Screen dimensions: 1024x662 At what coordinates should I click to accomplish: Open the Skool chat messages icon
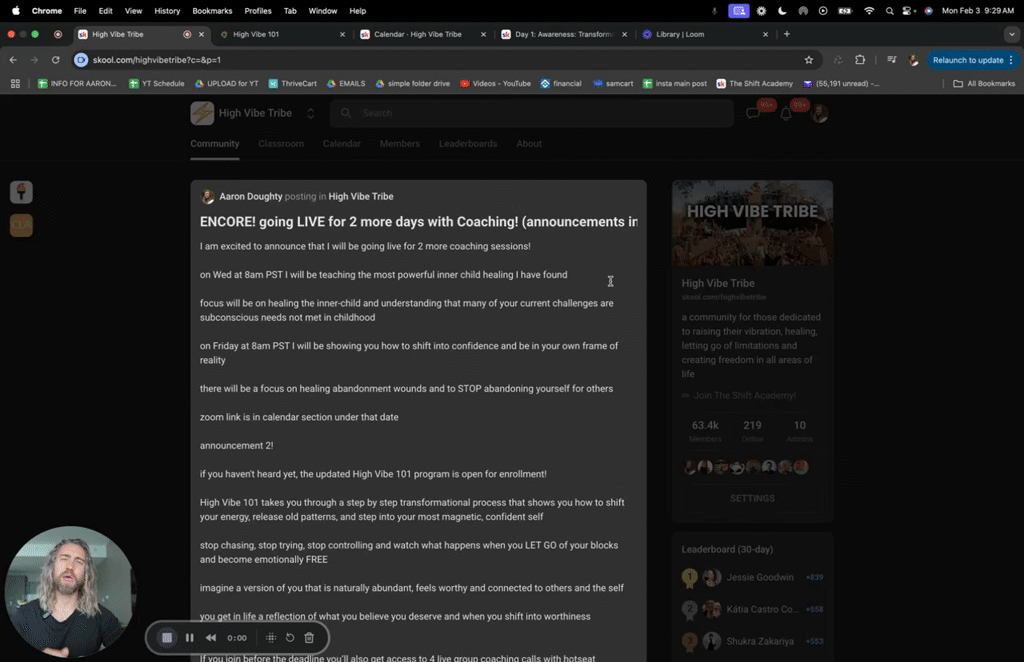tap(753, 114)
